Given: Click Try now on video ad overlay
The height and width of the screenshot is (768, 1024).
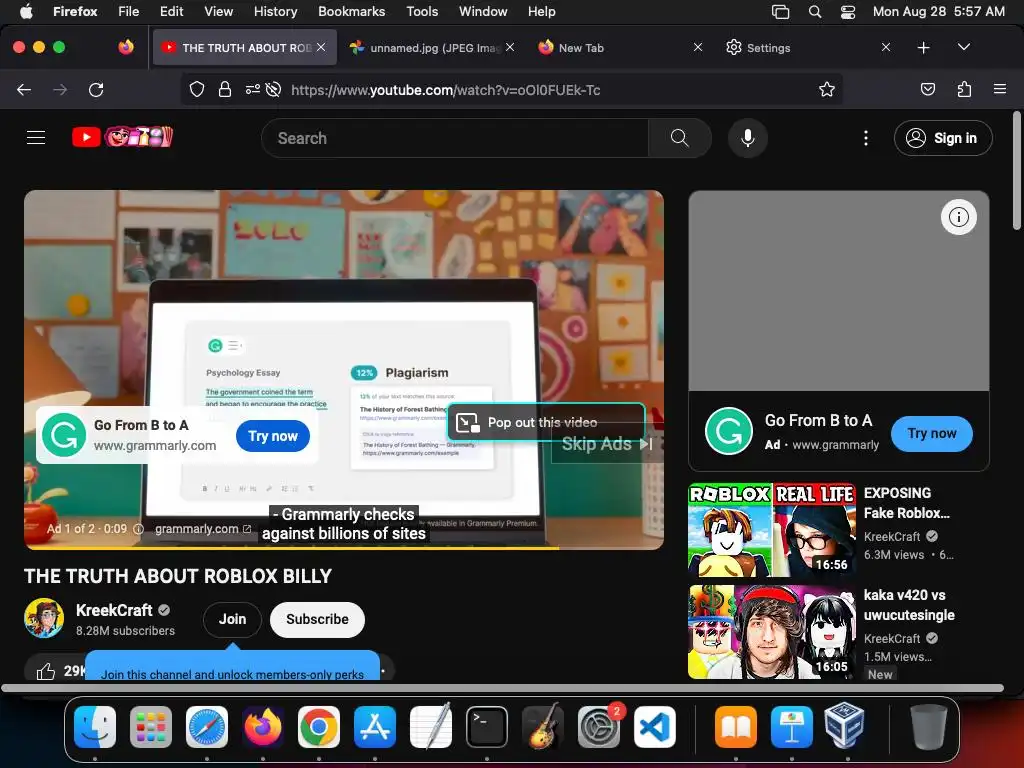Looking at the screenshot, I should coord(273,436).
